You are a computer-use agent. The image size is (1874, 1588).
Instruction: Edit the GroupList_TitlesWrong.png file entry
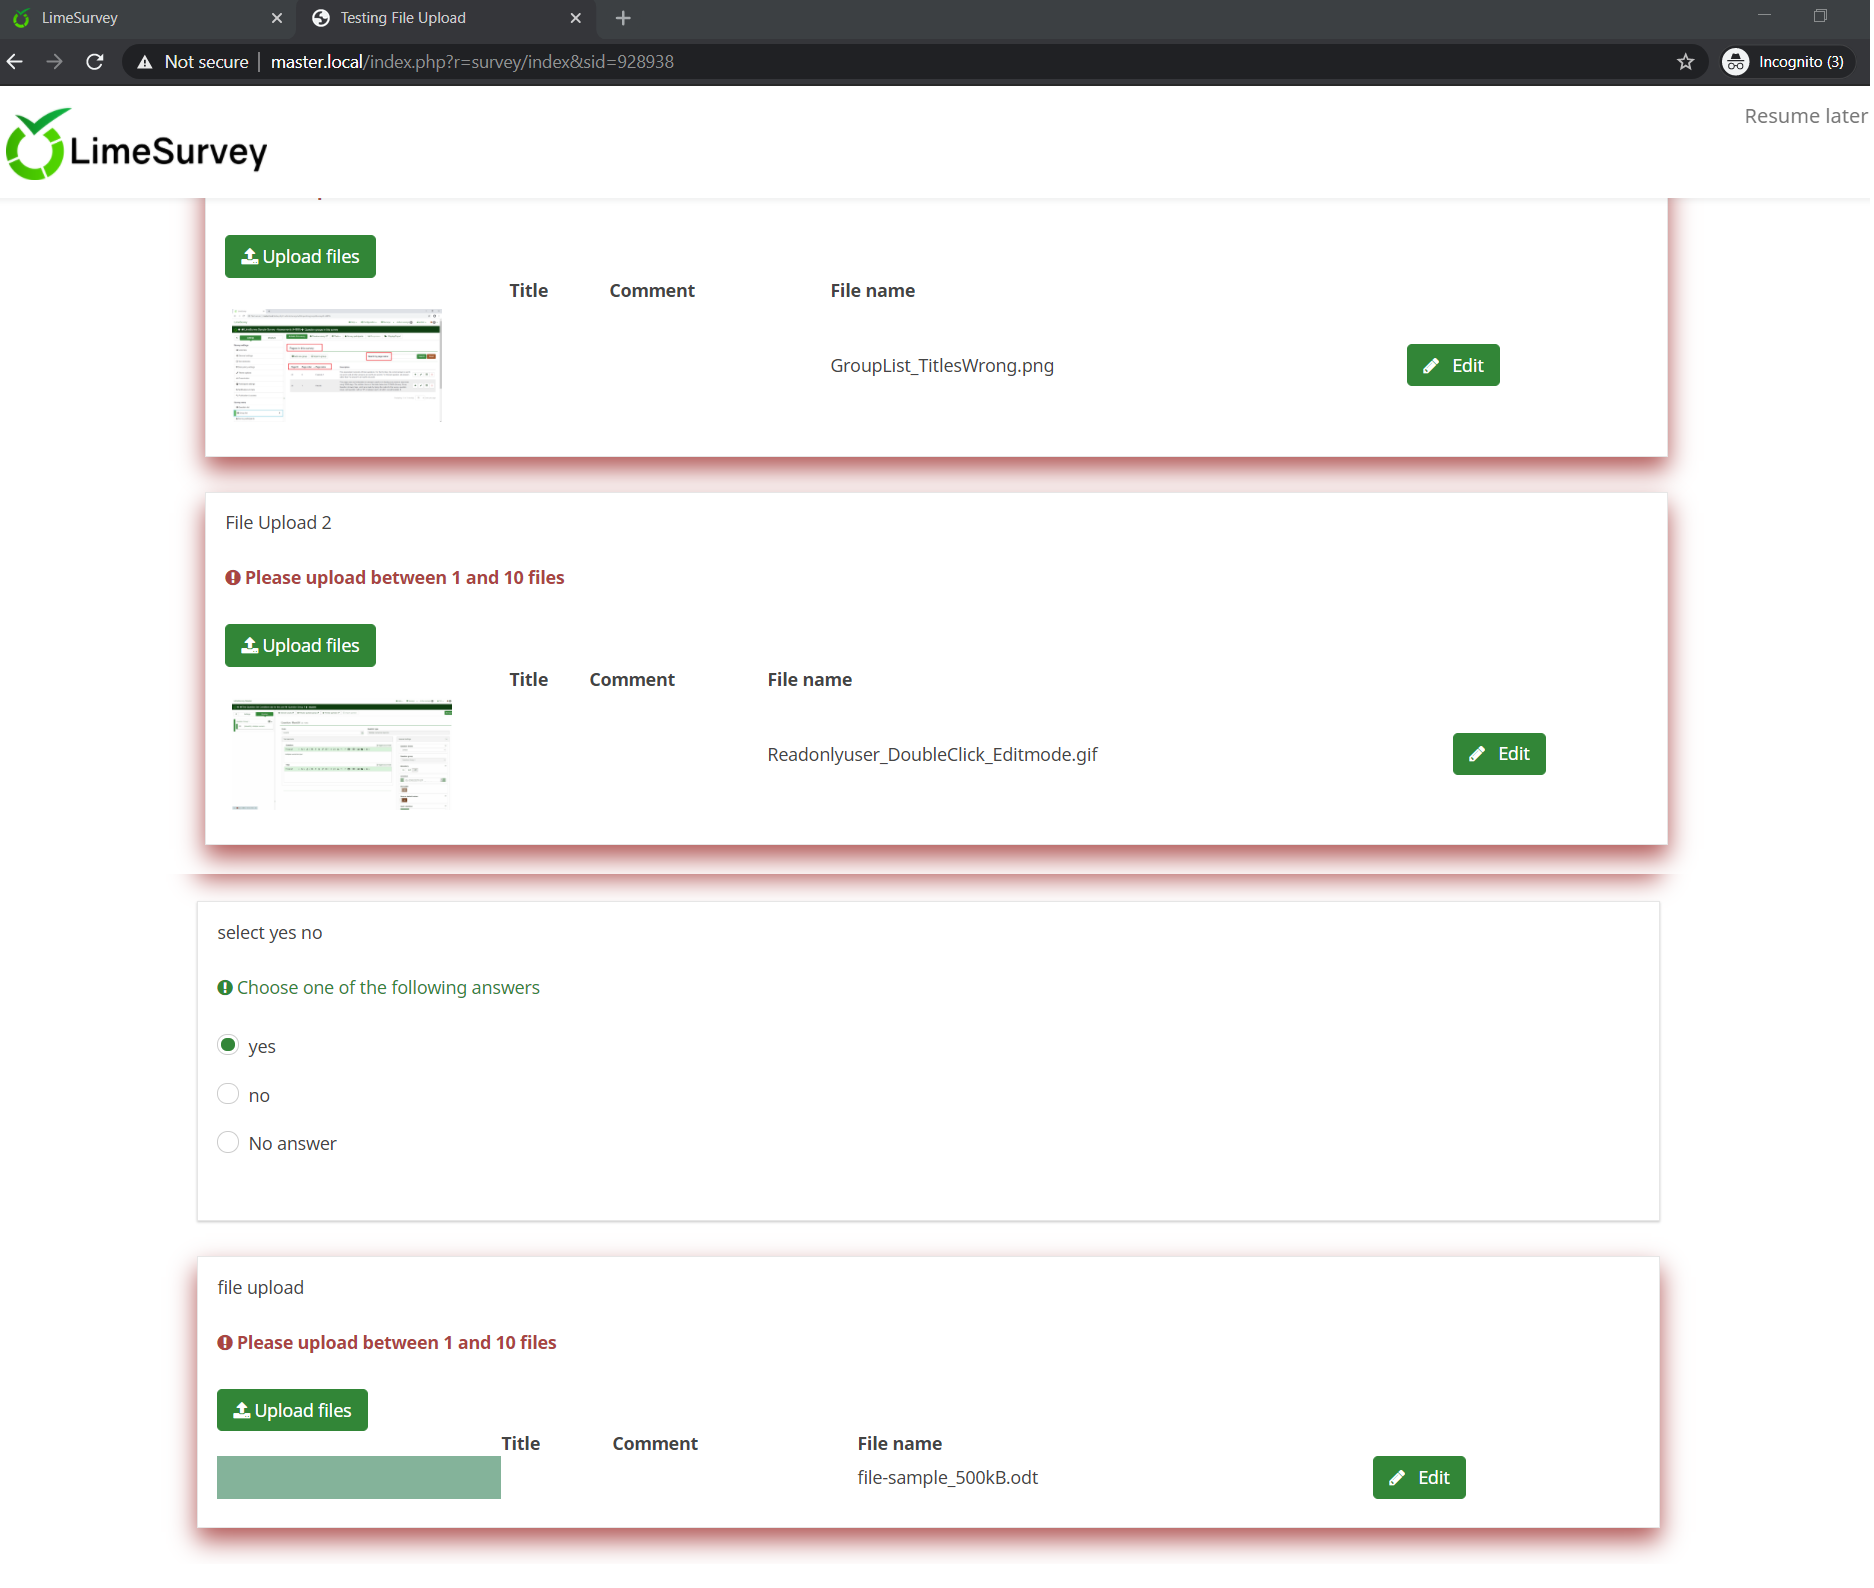pyautogui.click(x=1452, y=365)
